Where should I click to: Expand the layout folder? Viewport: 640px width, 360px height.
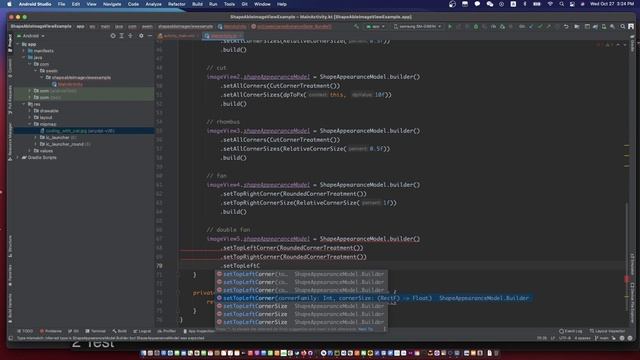tap(30, 118)
